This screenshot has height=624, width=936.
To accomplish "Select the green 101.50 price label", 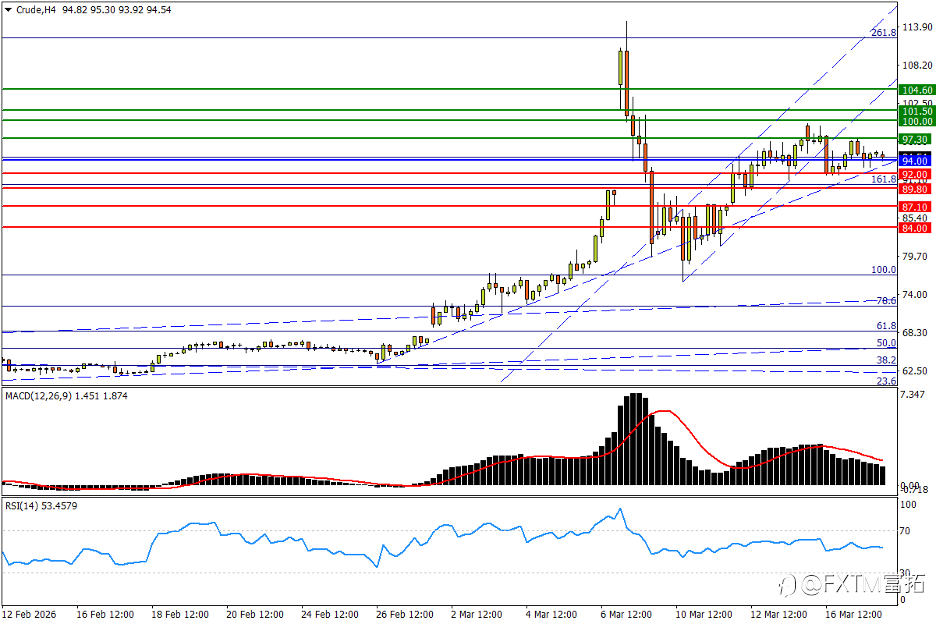I will [916, 111].
